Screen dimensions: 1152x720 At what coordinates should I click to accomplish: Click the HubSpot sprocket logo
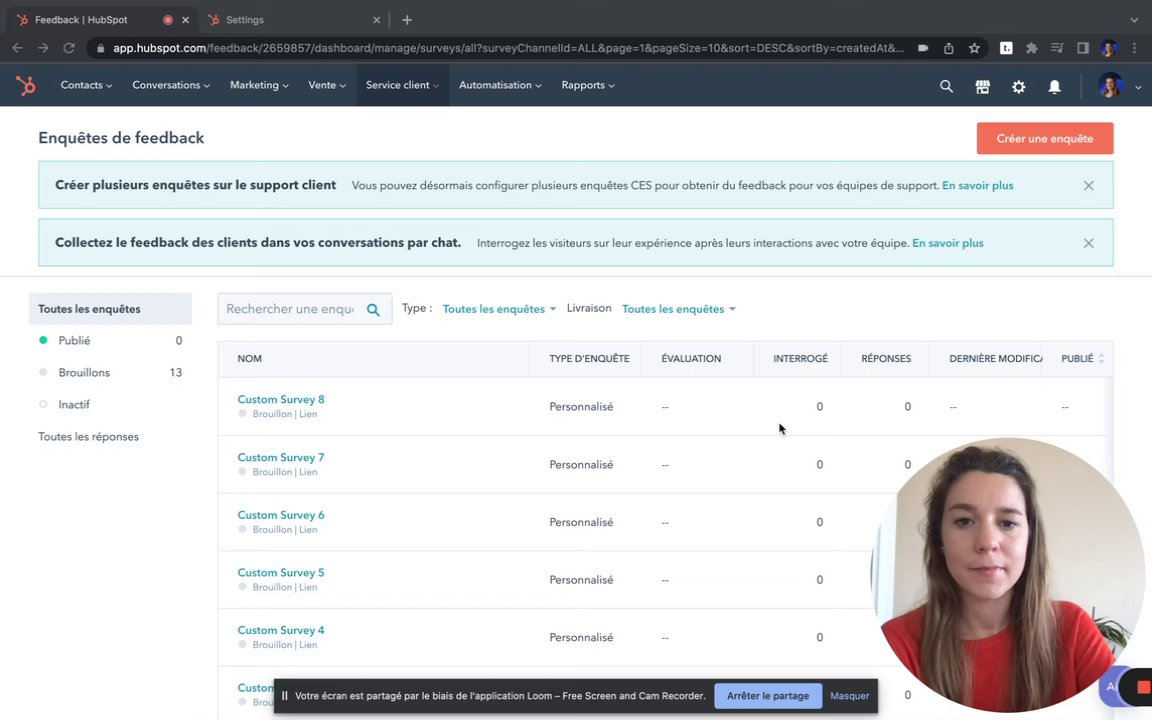(26, 85)
